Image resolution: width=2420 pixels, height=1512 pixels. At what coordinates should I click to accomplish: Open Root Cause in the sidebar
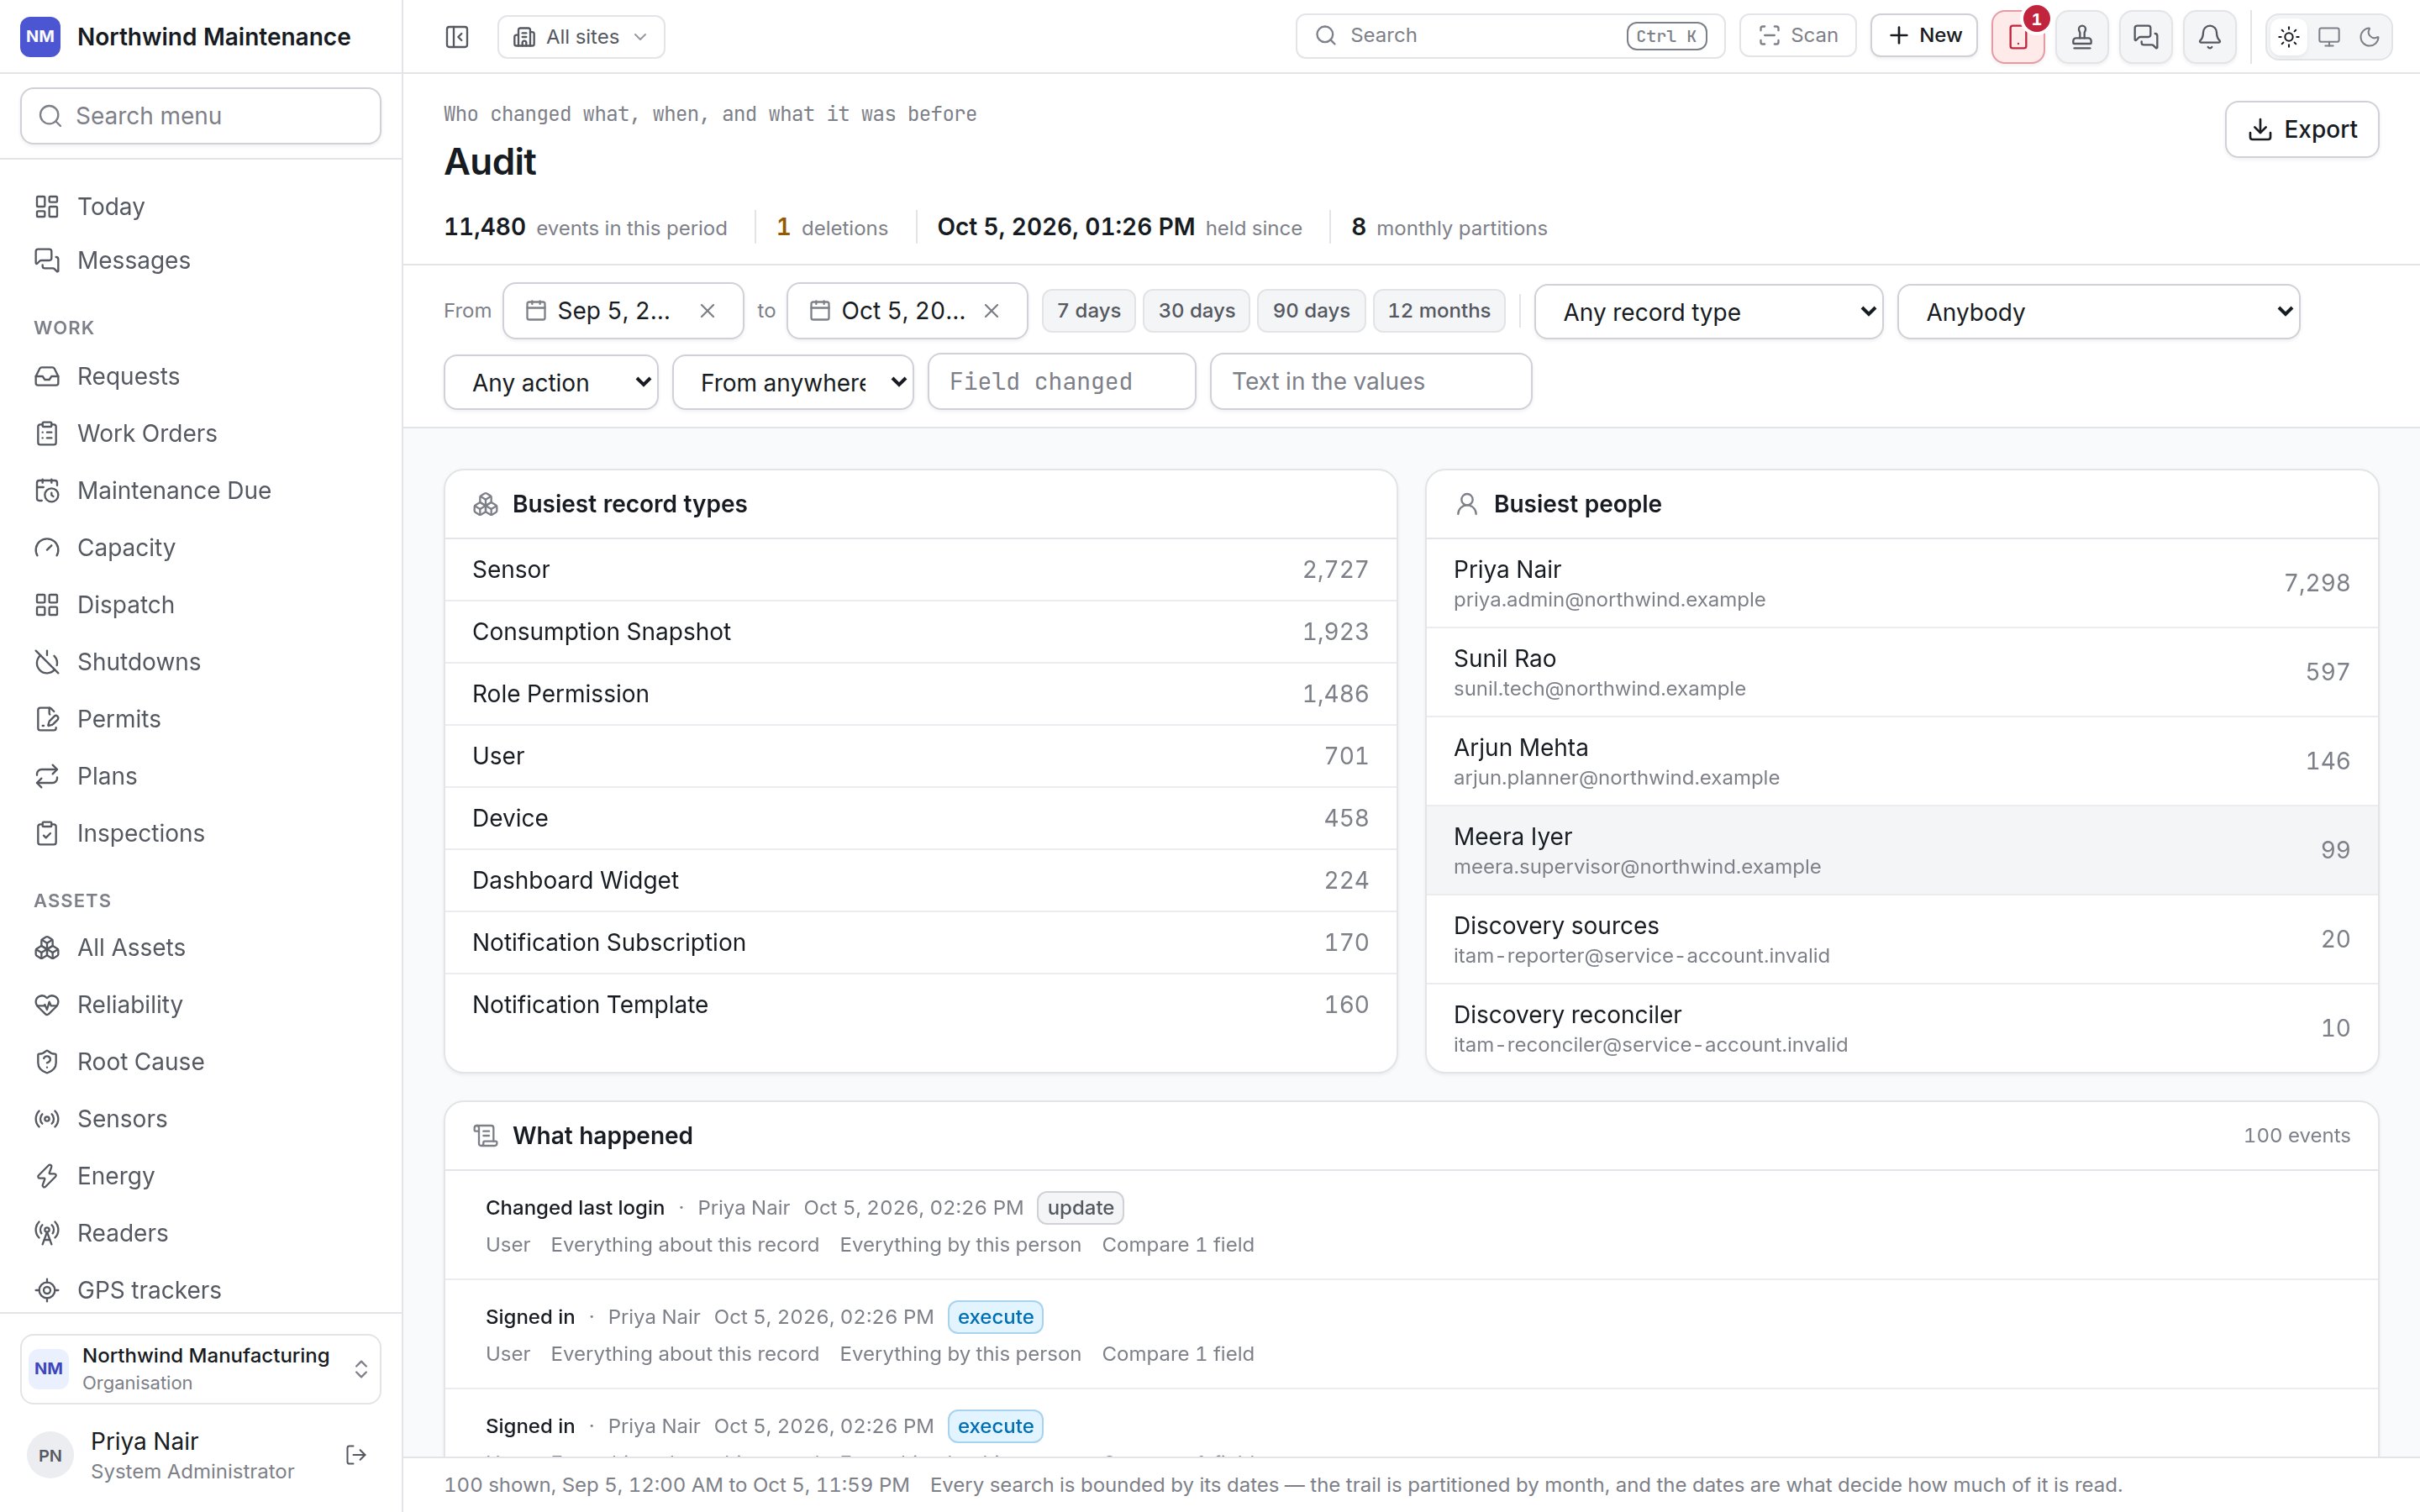click(201, 1062)
